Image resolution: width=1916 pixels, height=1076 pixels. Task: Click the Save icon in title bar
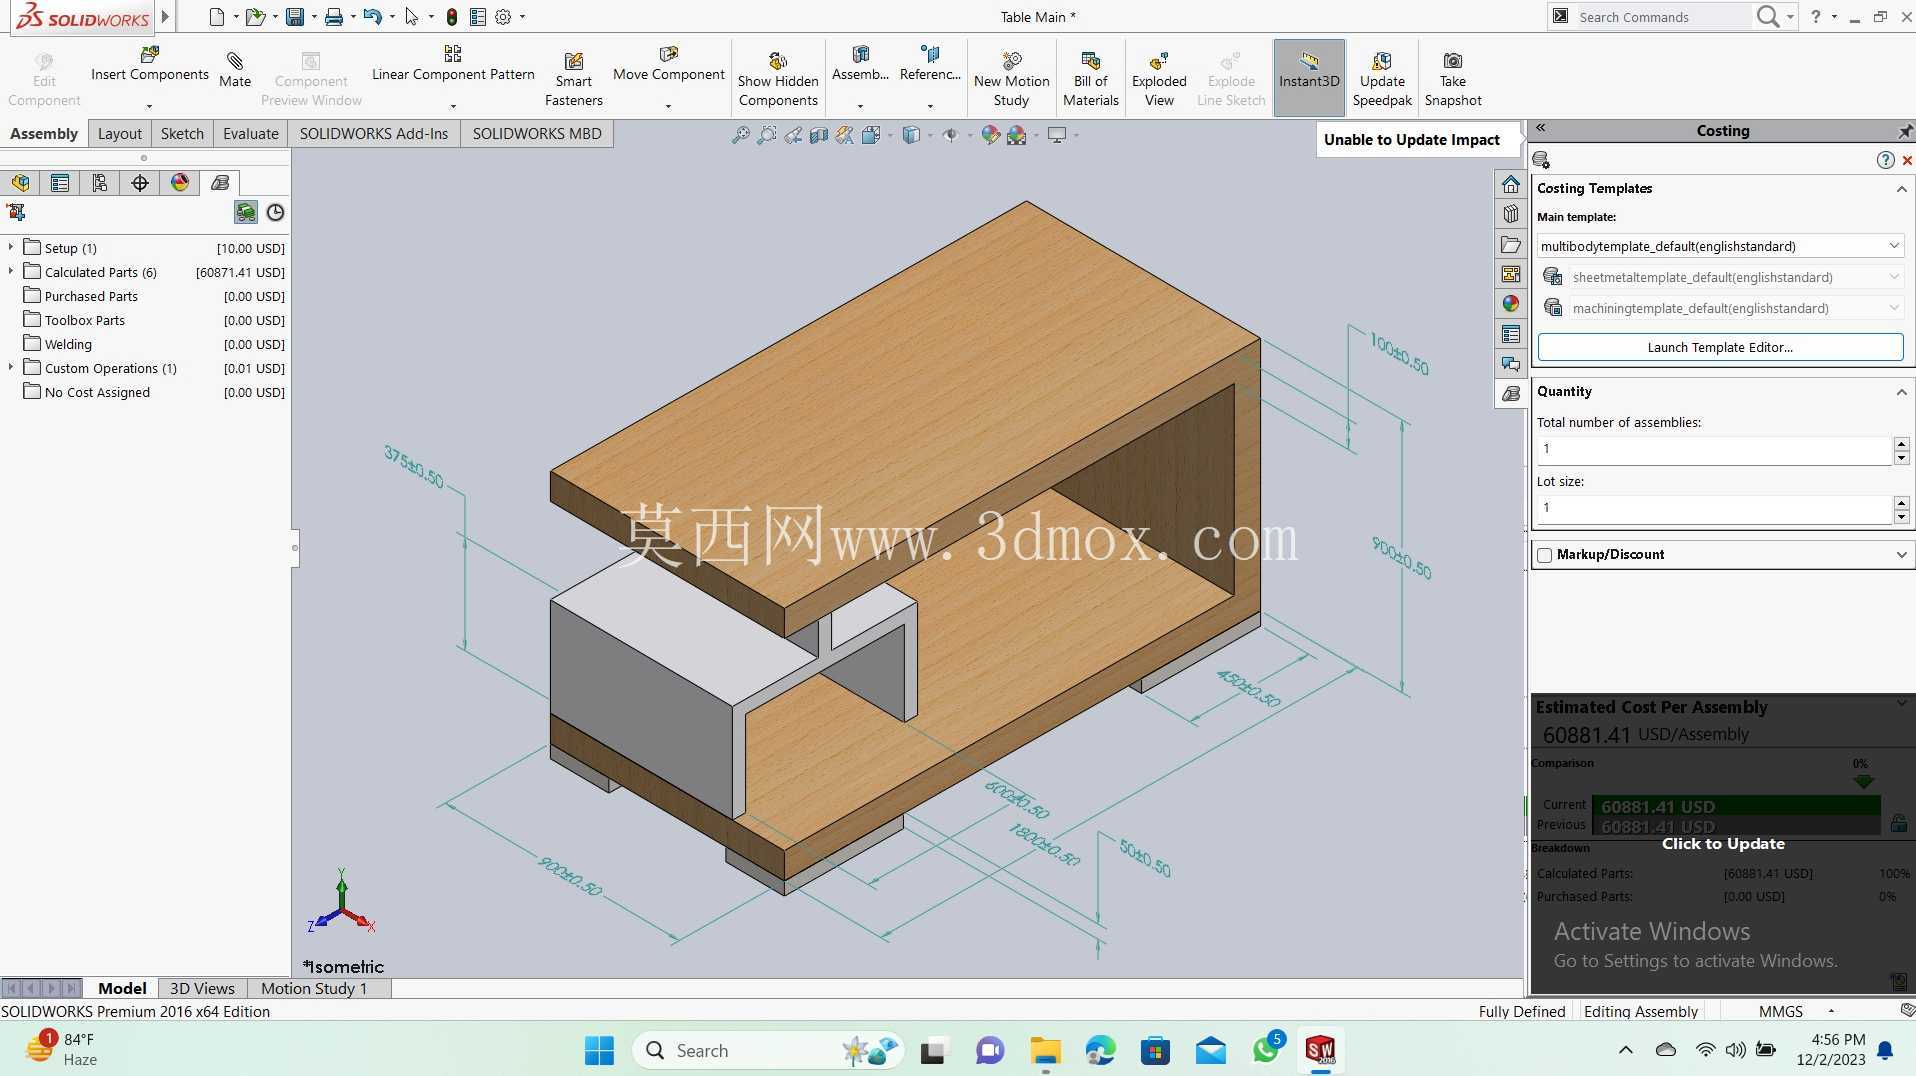pyautogui.click(x=294, y=17)
